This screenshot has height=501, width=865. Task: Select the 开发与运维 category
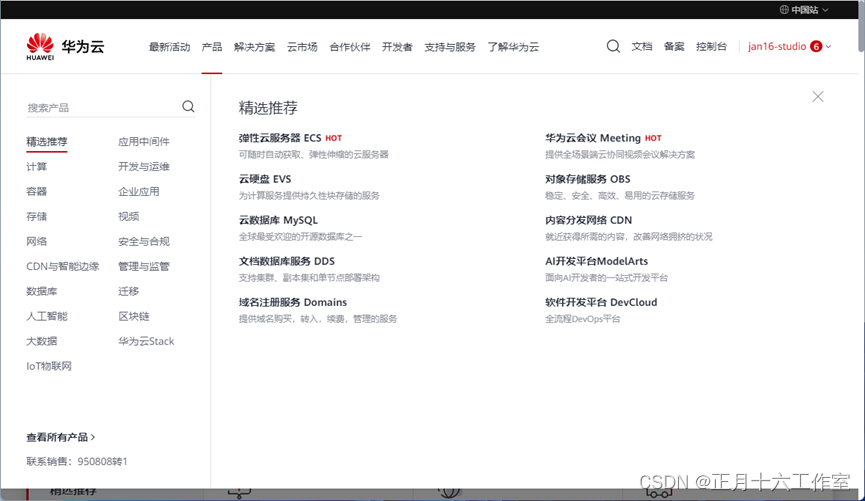(144, 167)
